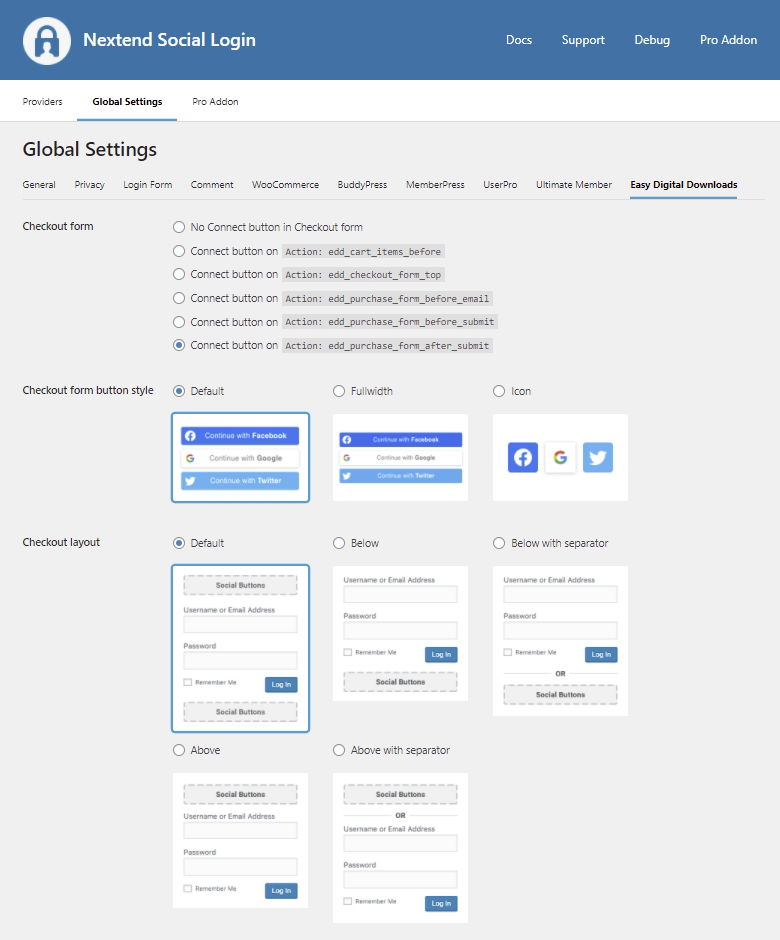Choose edd_checkout_form_top action radio option
The width and height of the screenshot is (780, 940).
179,274
